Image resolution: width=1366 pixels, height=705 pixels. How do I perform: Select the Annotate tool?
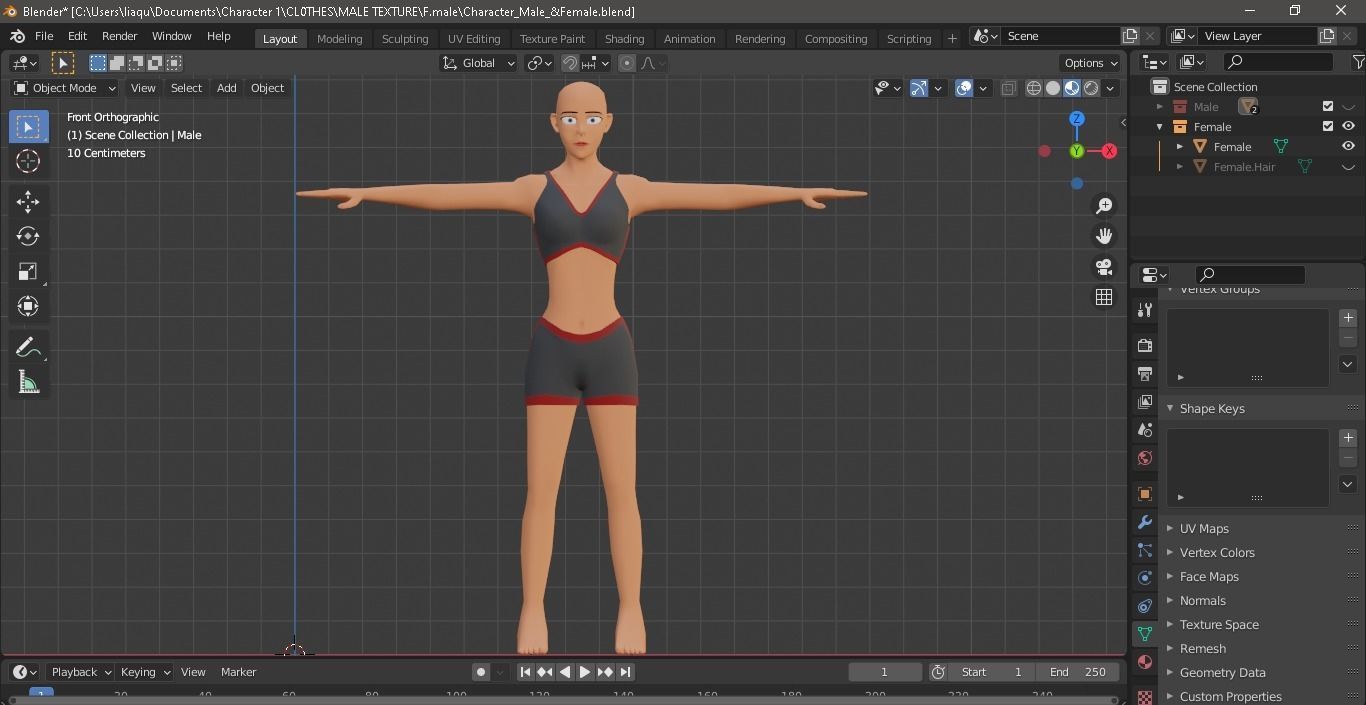(28, 348)
